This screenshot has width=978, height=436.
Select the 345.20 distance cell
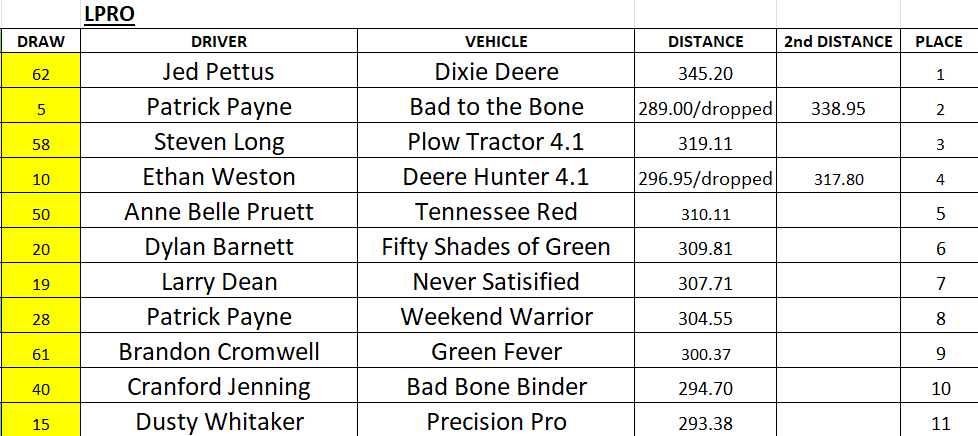tap(706, 74)
